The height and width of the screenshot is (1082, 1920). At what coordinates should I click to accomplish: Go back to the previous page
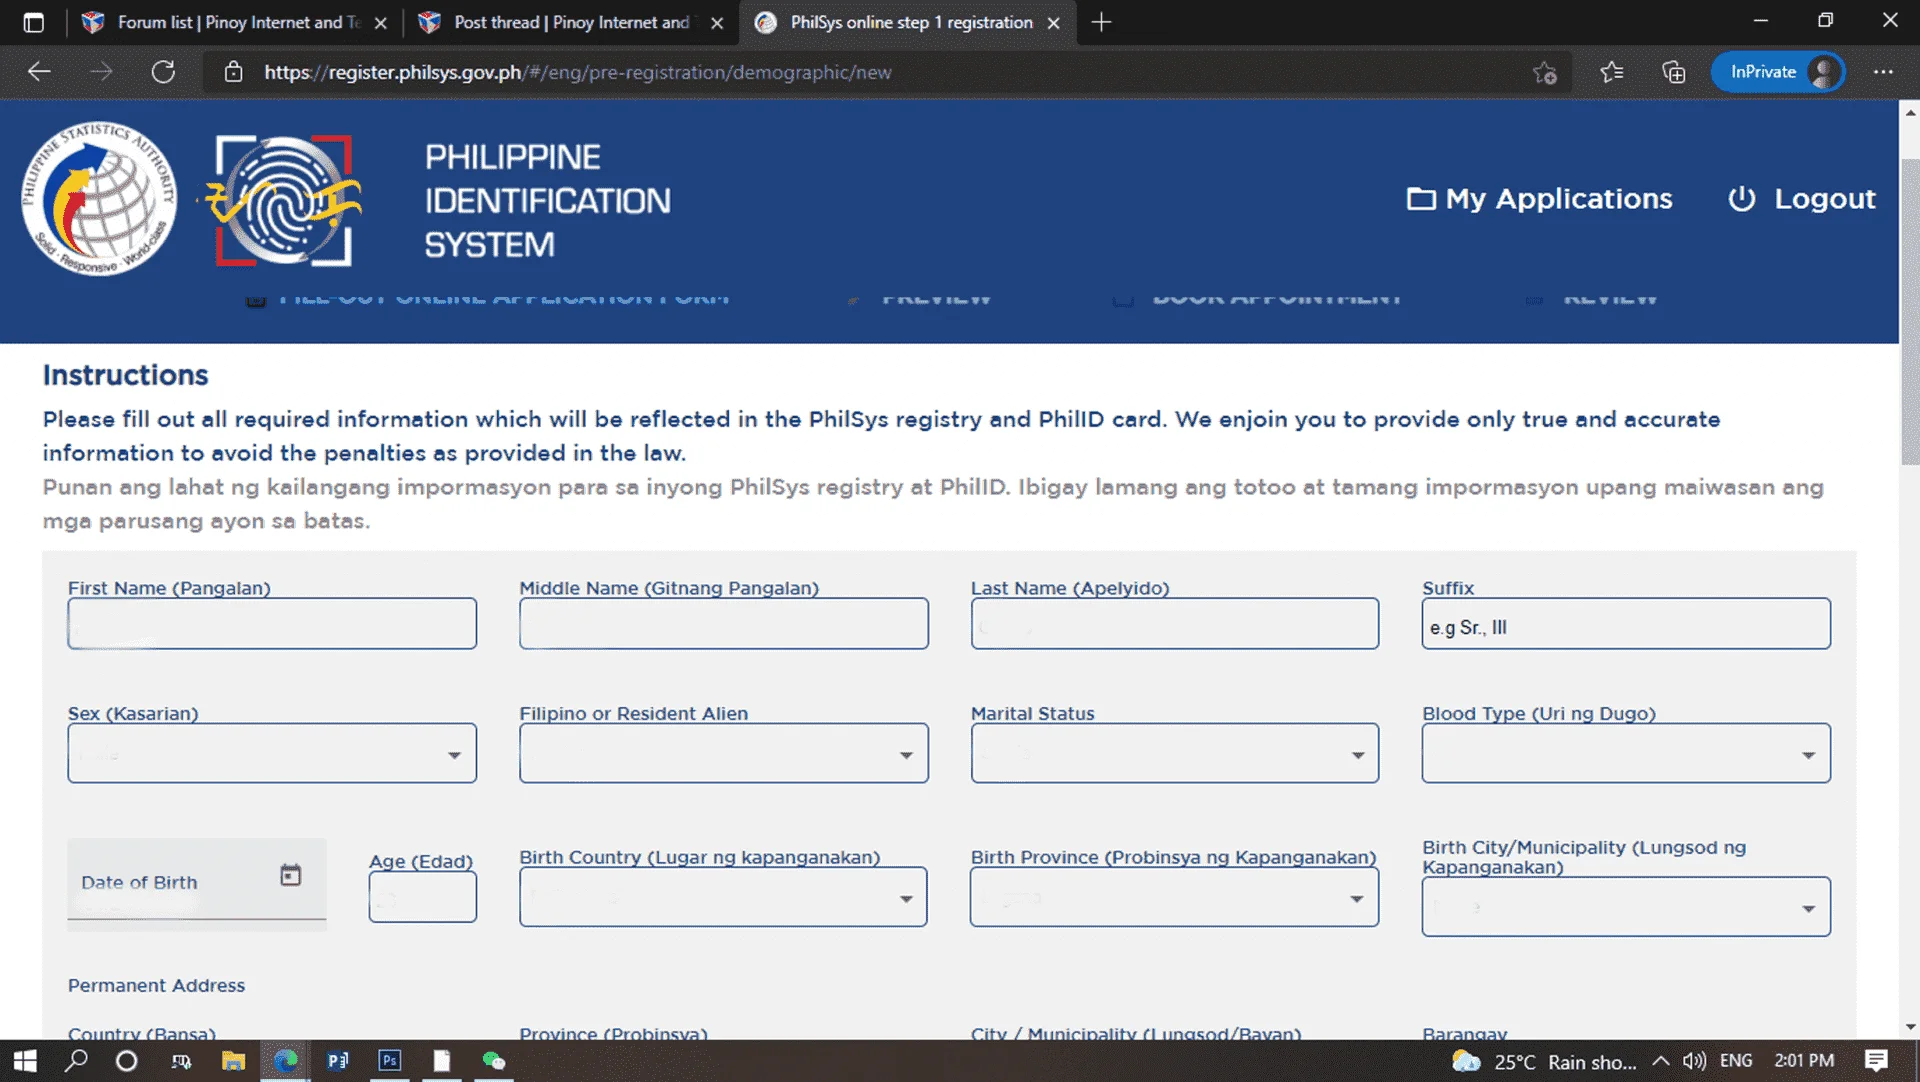coord(39,72)
